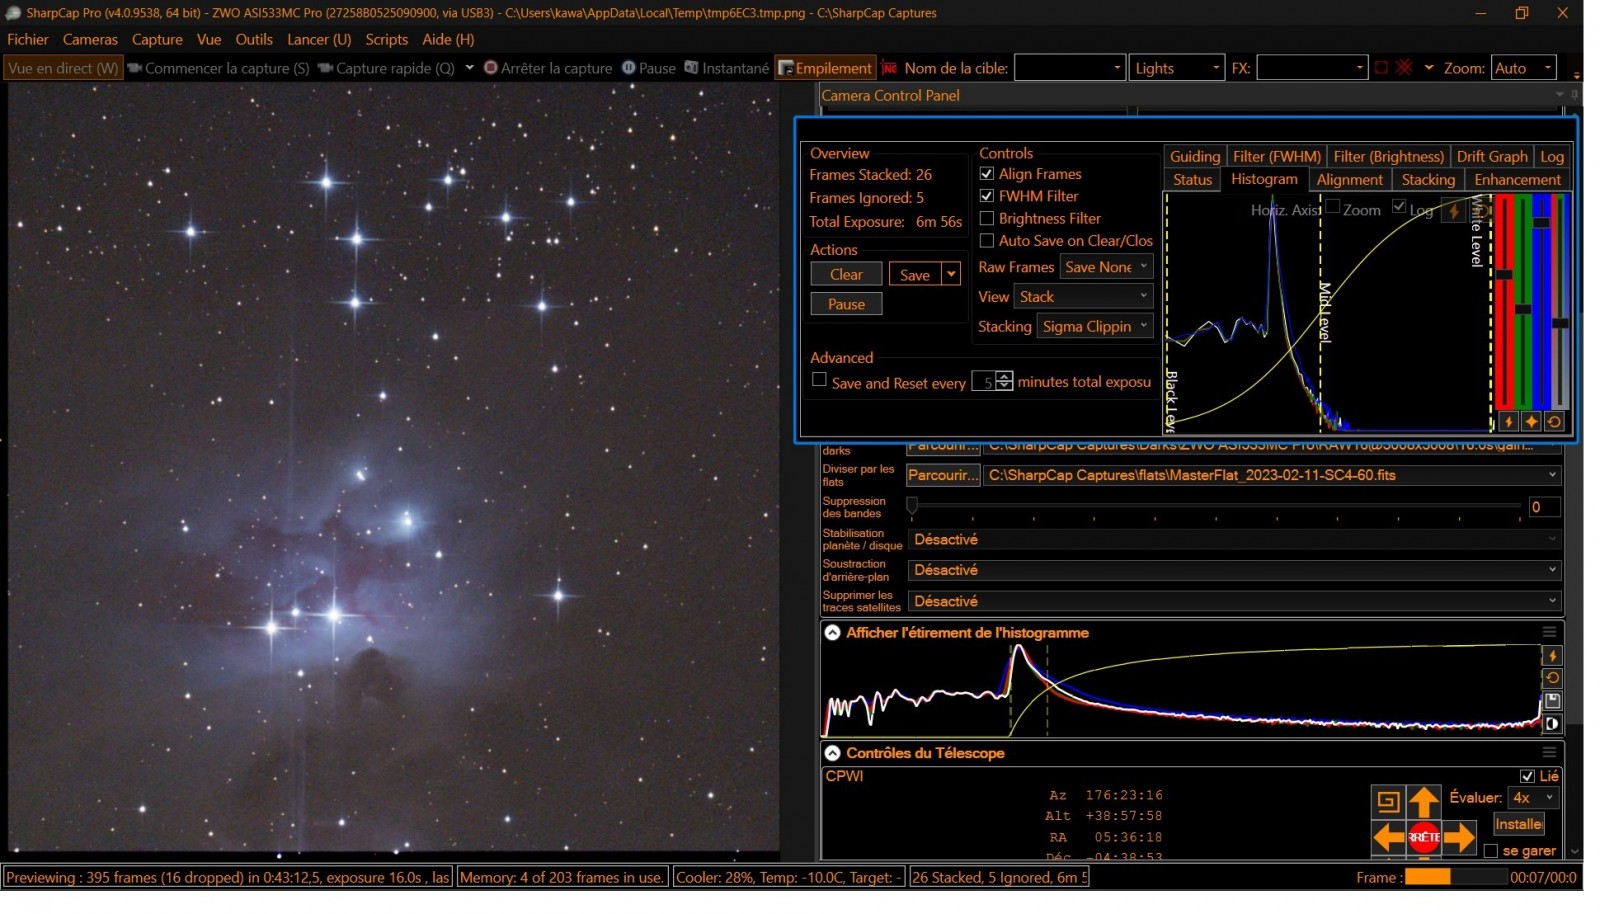Image resolution: width=1600 pixels, height=914 pixels.
Task: Click the half-circle contrast icon in stretch panel
Action: (x=1552, y=724)
